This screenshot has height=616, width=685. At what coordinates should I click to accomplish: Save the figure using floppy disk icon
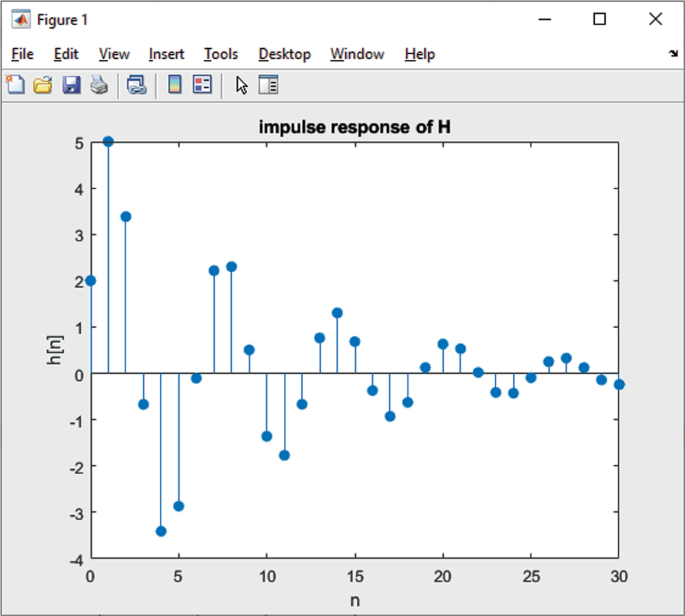click(71, 86)
